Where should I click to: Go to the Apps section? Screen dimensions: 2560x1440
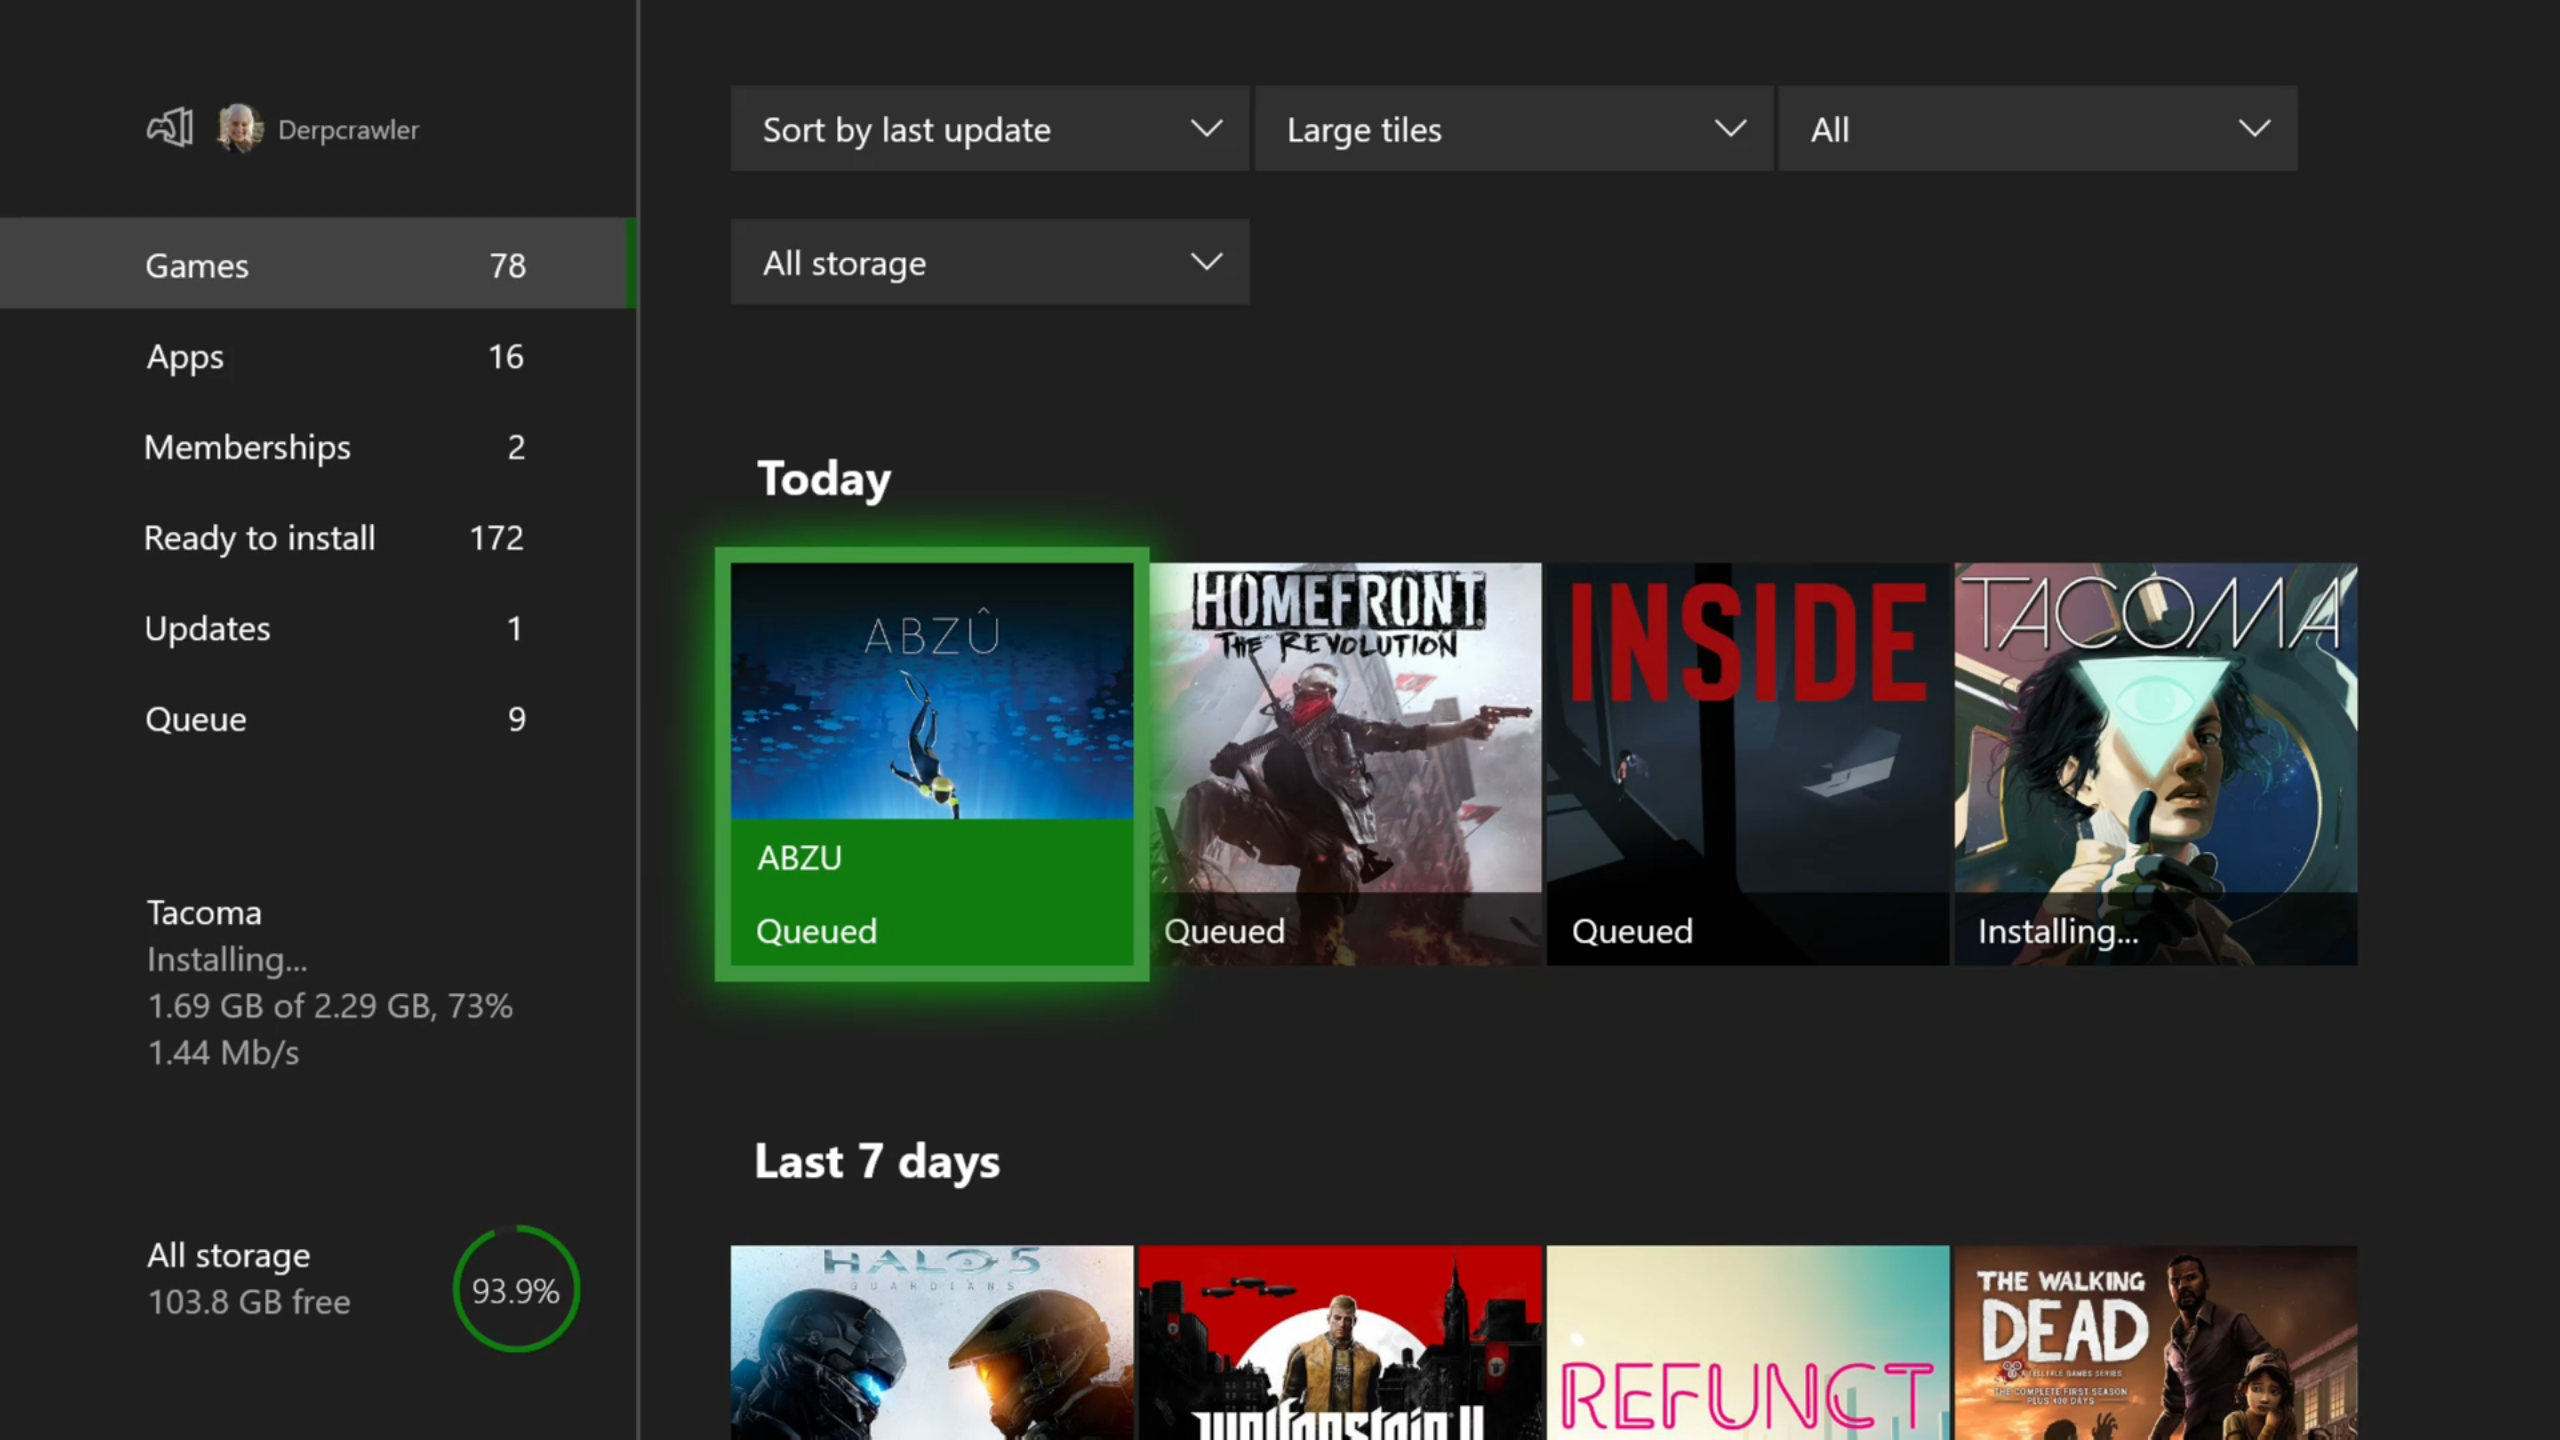318,356
